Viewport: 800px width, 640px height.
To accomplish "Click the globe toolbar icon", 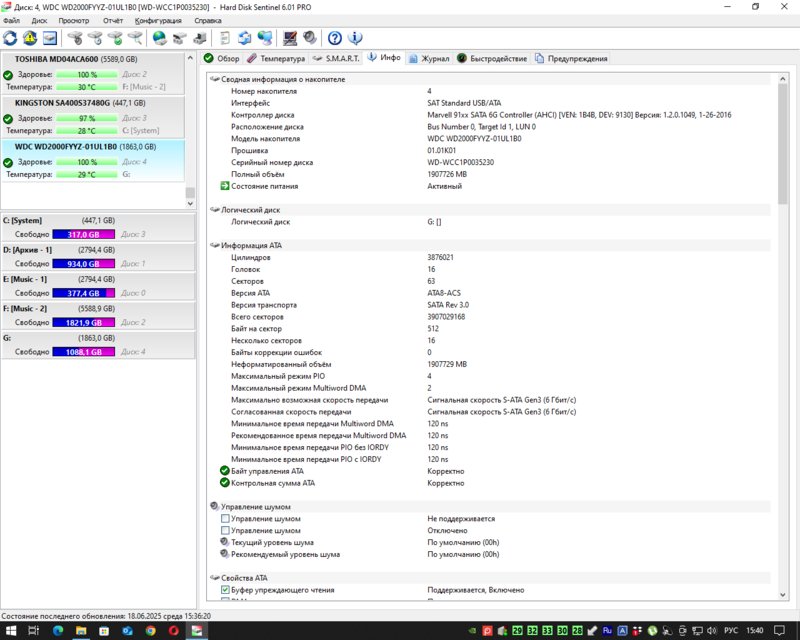I will [160, 38].
